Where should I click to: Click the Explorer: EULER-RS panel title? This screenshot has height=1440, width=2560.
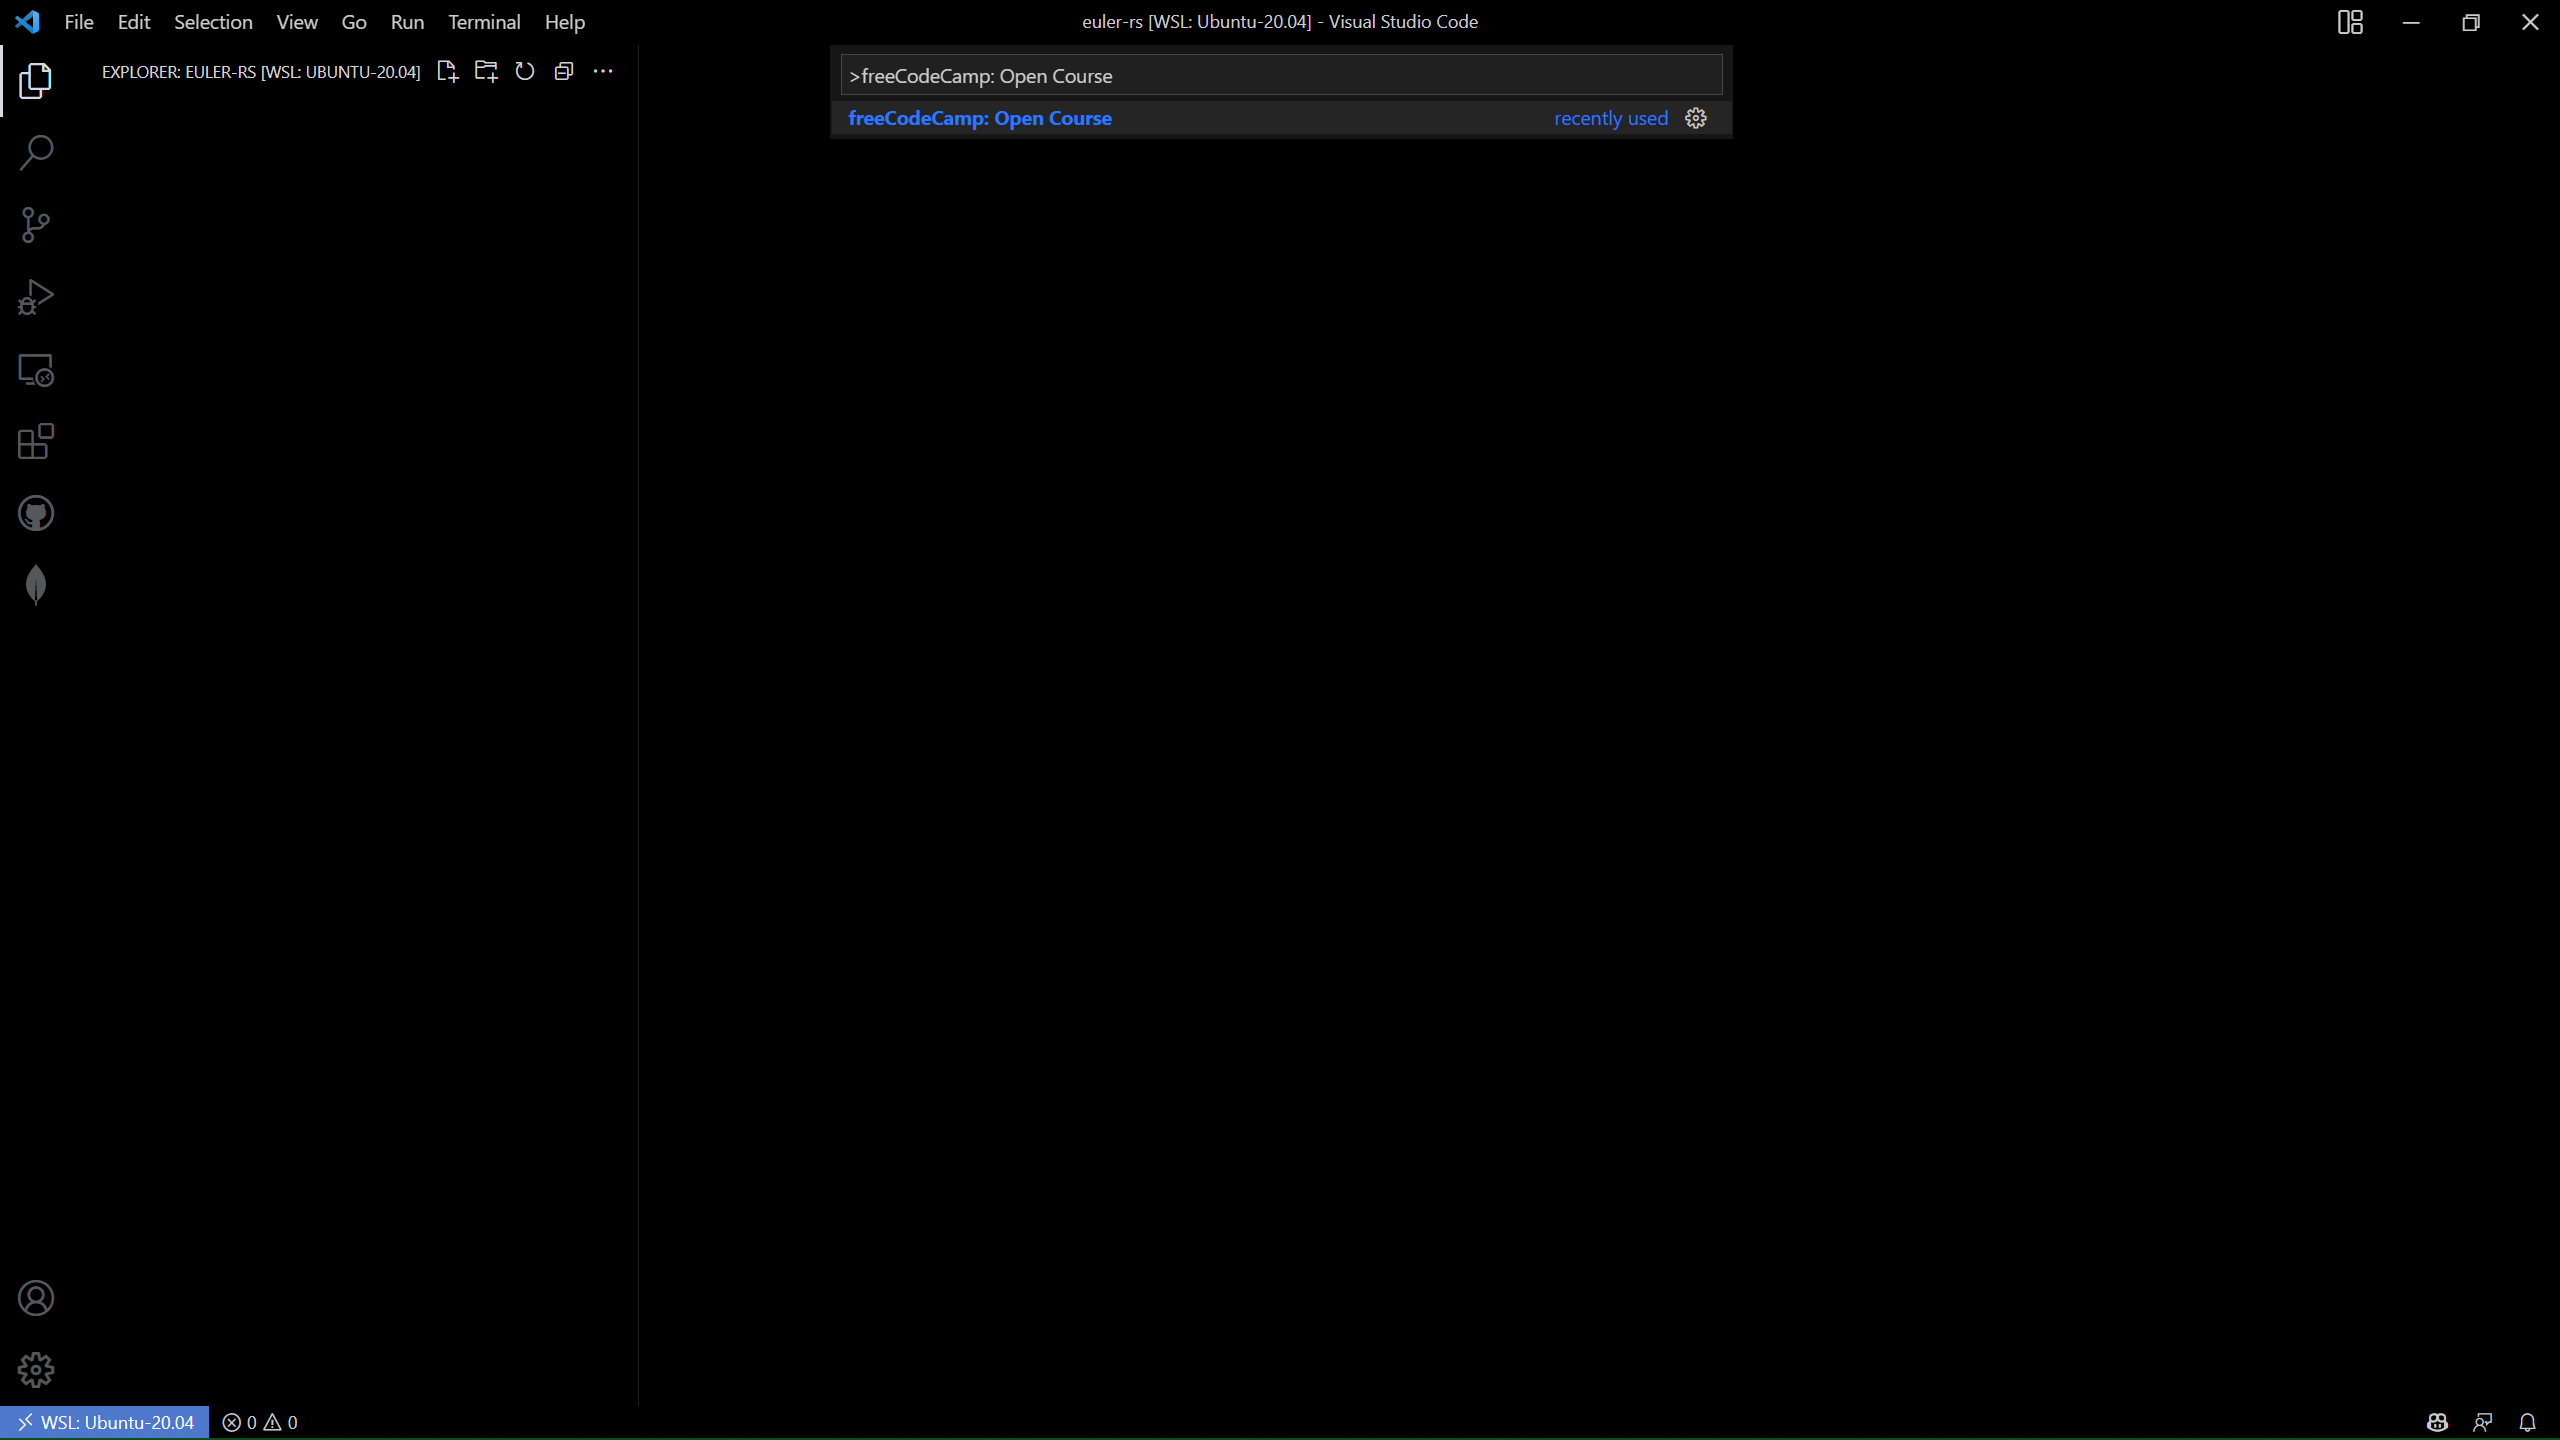click(x=261, y=72)
